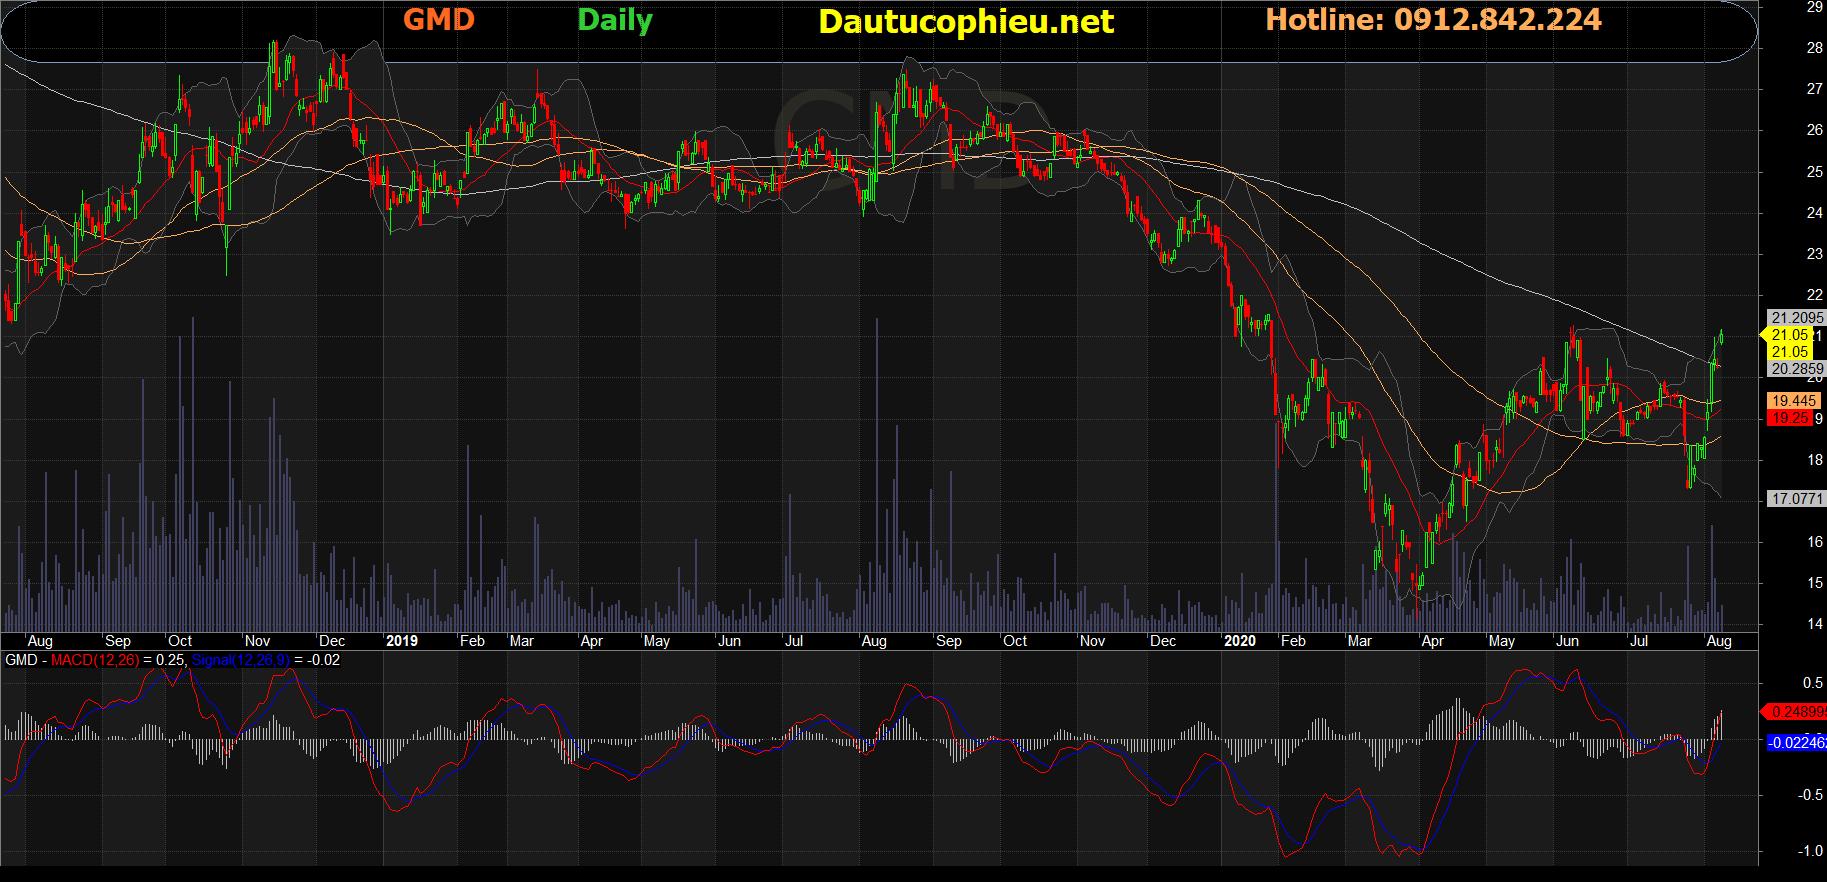Click the 24 level on price axis

pyautogui.click(x=1814, y=213)
